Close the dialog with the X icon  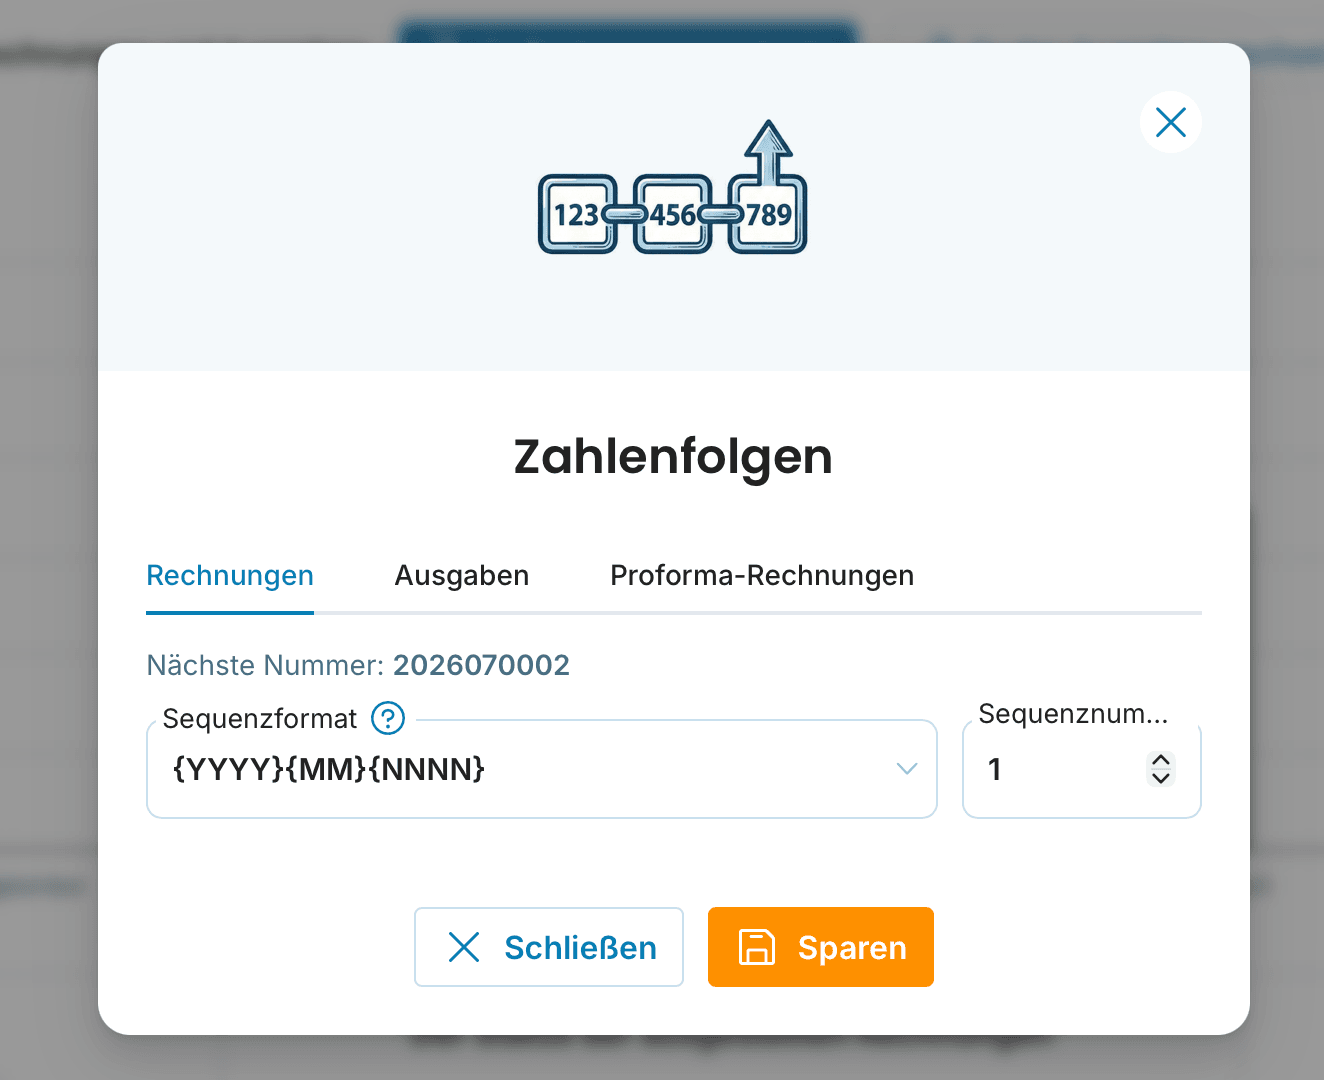pyautogui.click(x=1170, y=122)
